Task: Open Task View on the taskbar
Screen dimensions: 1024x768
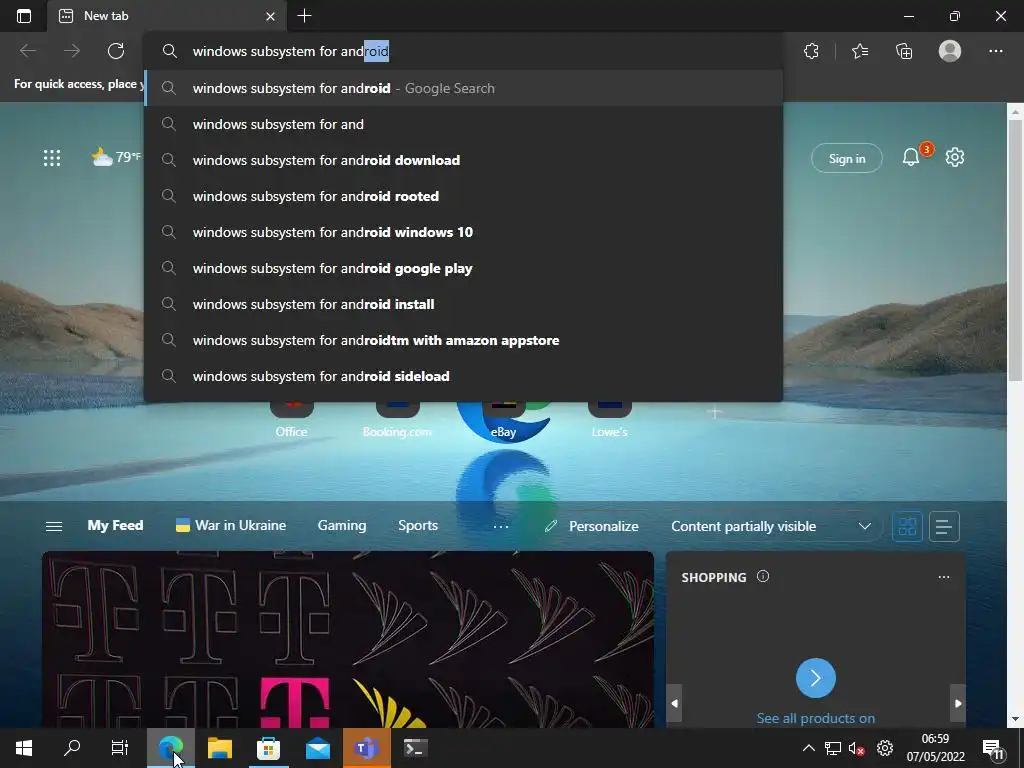Action: pyautogui.click(x=120, y=748)
